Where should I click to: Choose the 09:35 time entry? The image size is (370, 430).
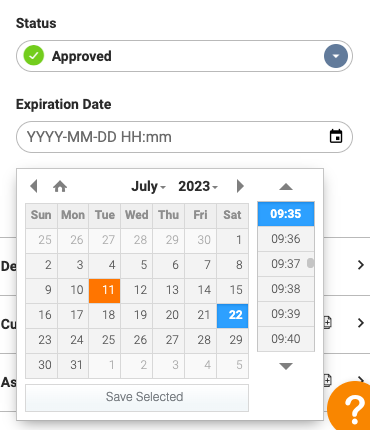coord(286,214)
